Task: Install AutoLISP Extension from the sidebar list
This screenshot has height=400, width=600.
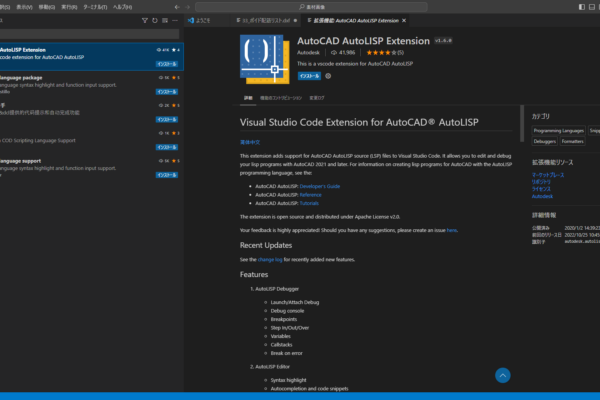Action: pos(167,64)
